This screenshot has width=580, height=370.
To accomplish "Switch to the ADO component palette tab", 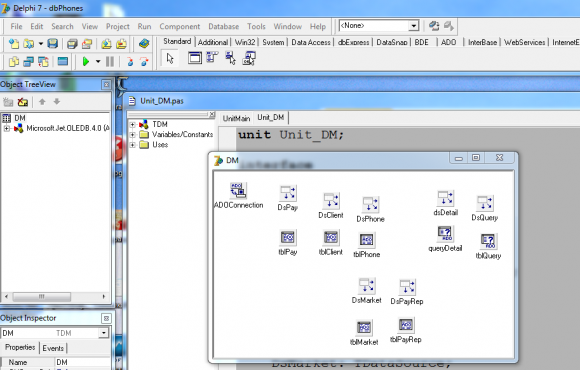I will [448, 42].
